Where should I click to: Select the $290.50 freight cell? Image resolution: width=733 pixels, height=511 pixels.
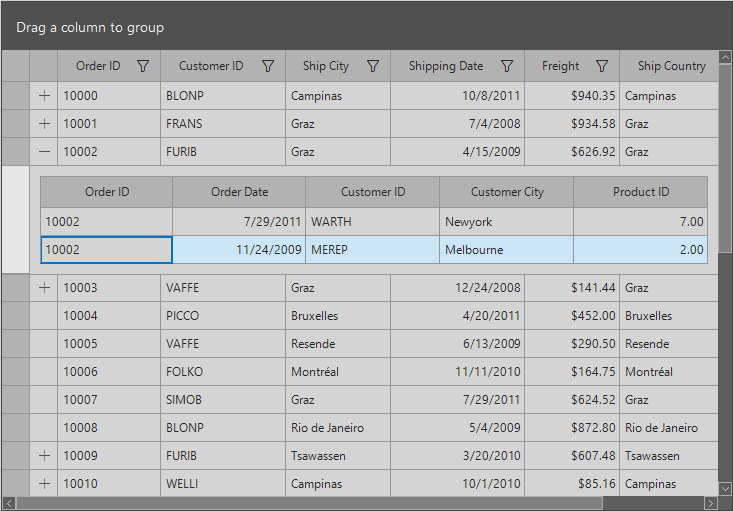572,344
